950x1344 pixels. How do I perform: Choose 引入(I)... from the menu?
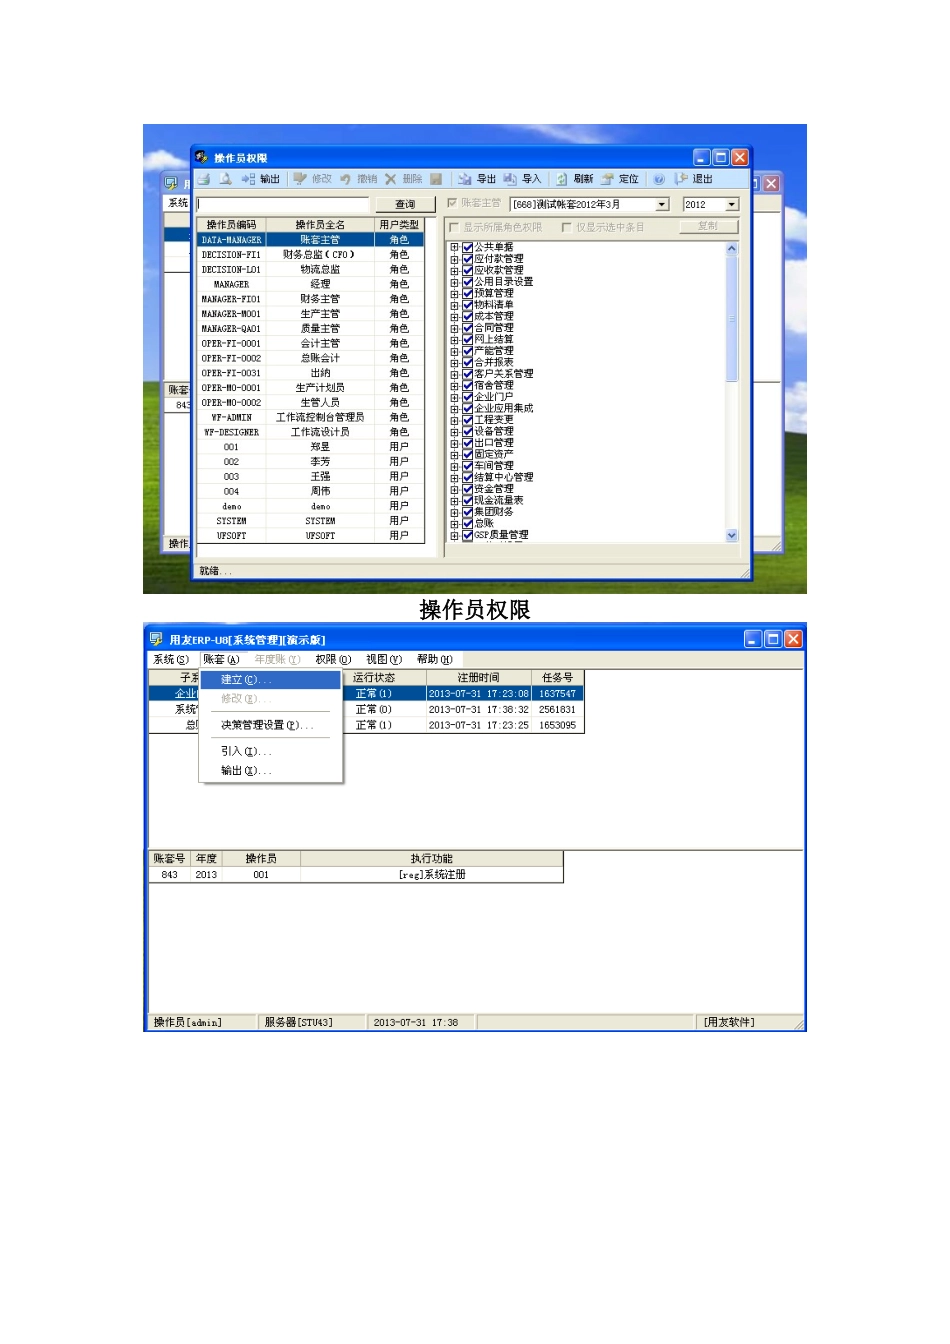270,751
